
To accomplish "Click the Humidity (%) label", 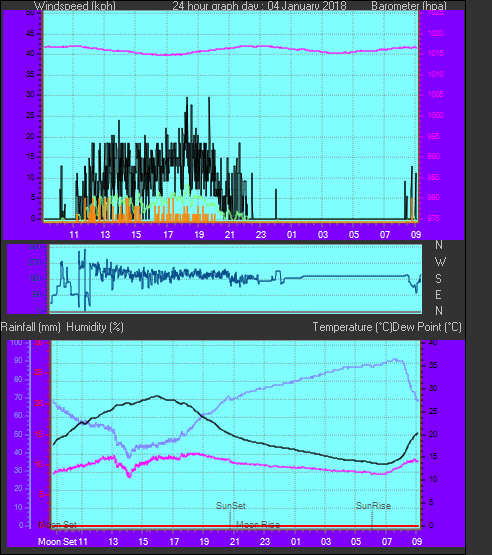I will pos(95,327).
